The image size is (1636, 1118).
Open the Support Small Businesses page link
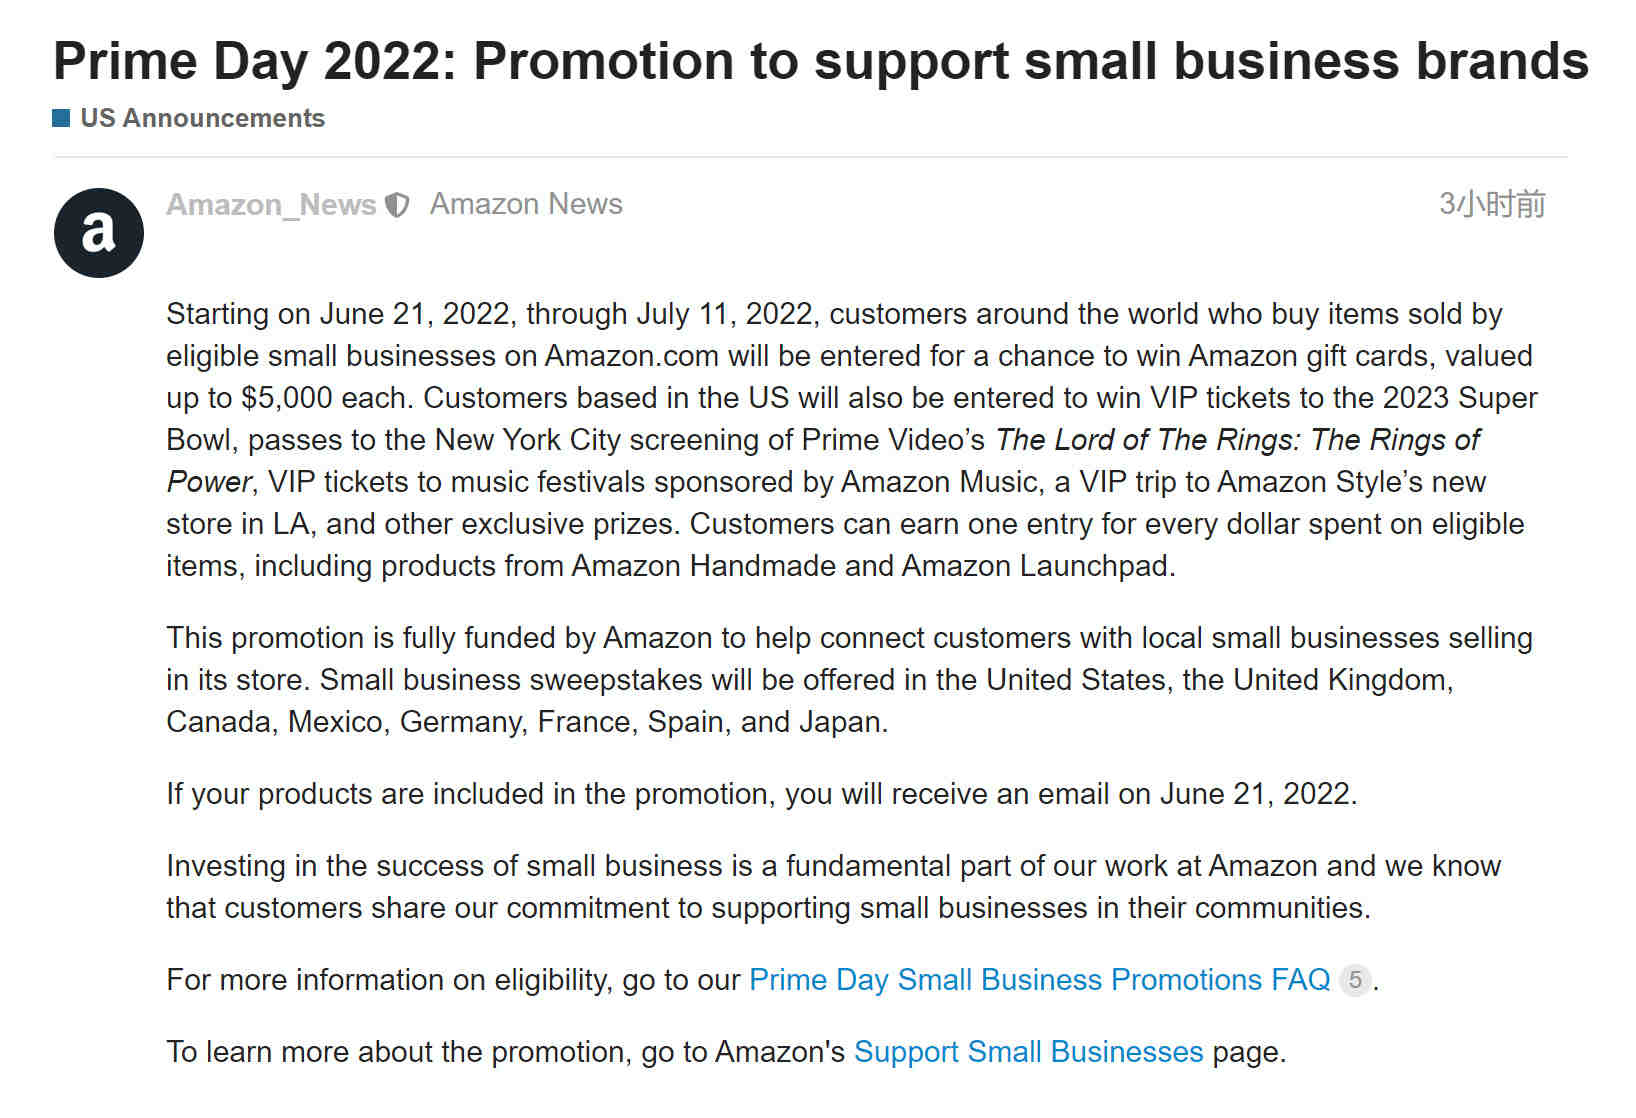tap(1029, 1052)
